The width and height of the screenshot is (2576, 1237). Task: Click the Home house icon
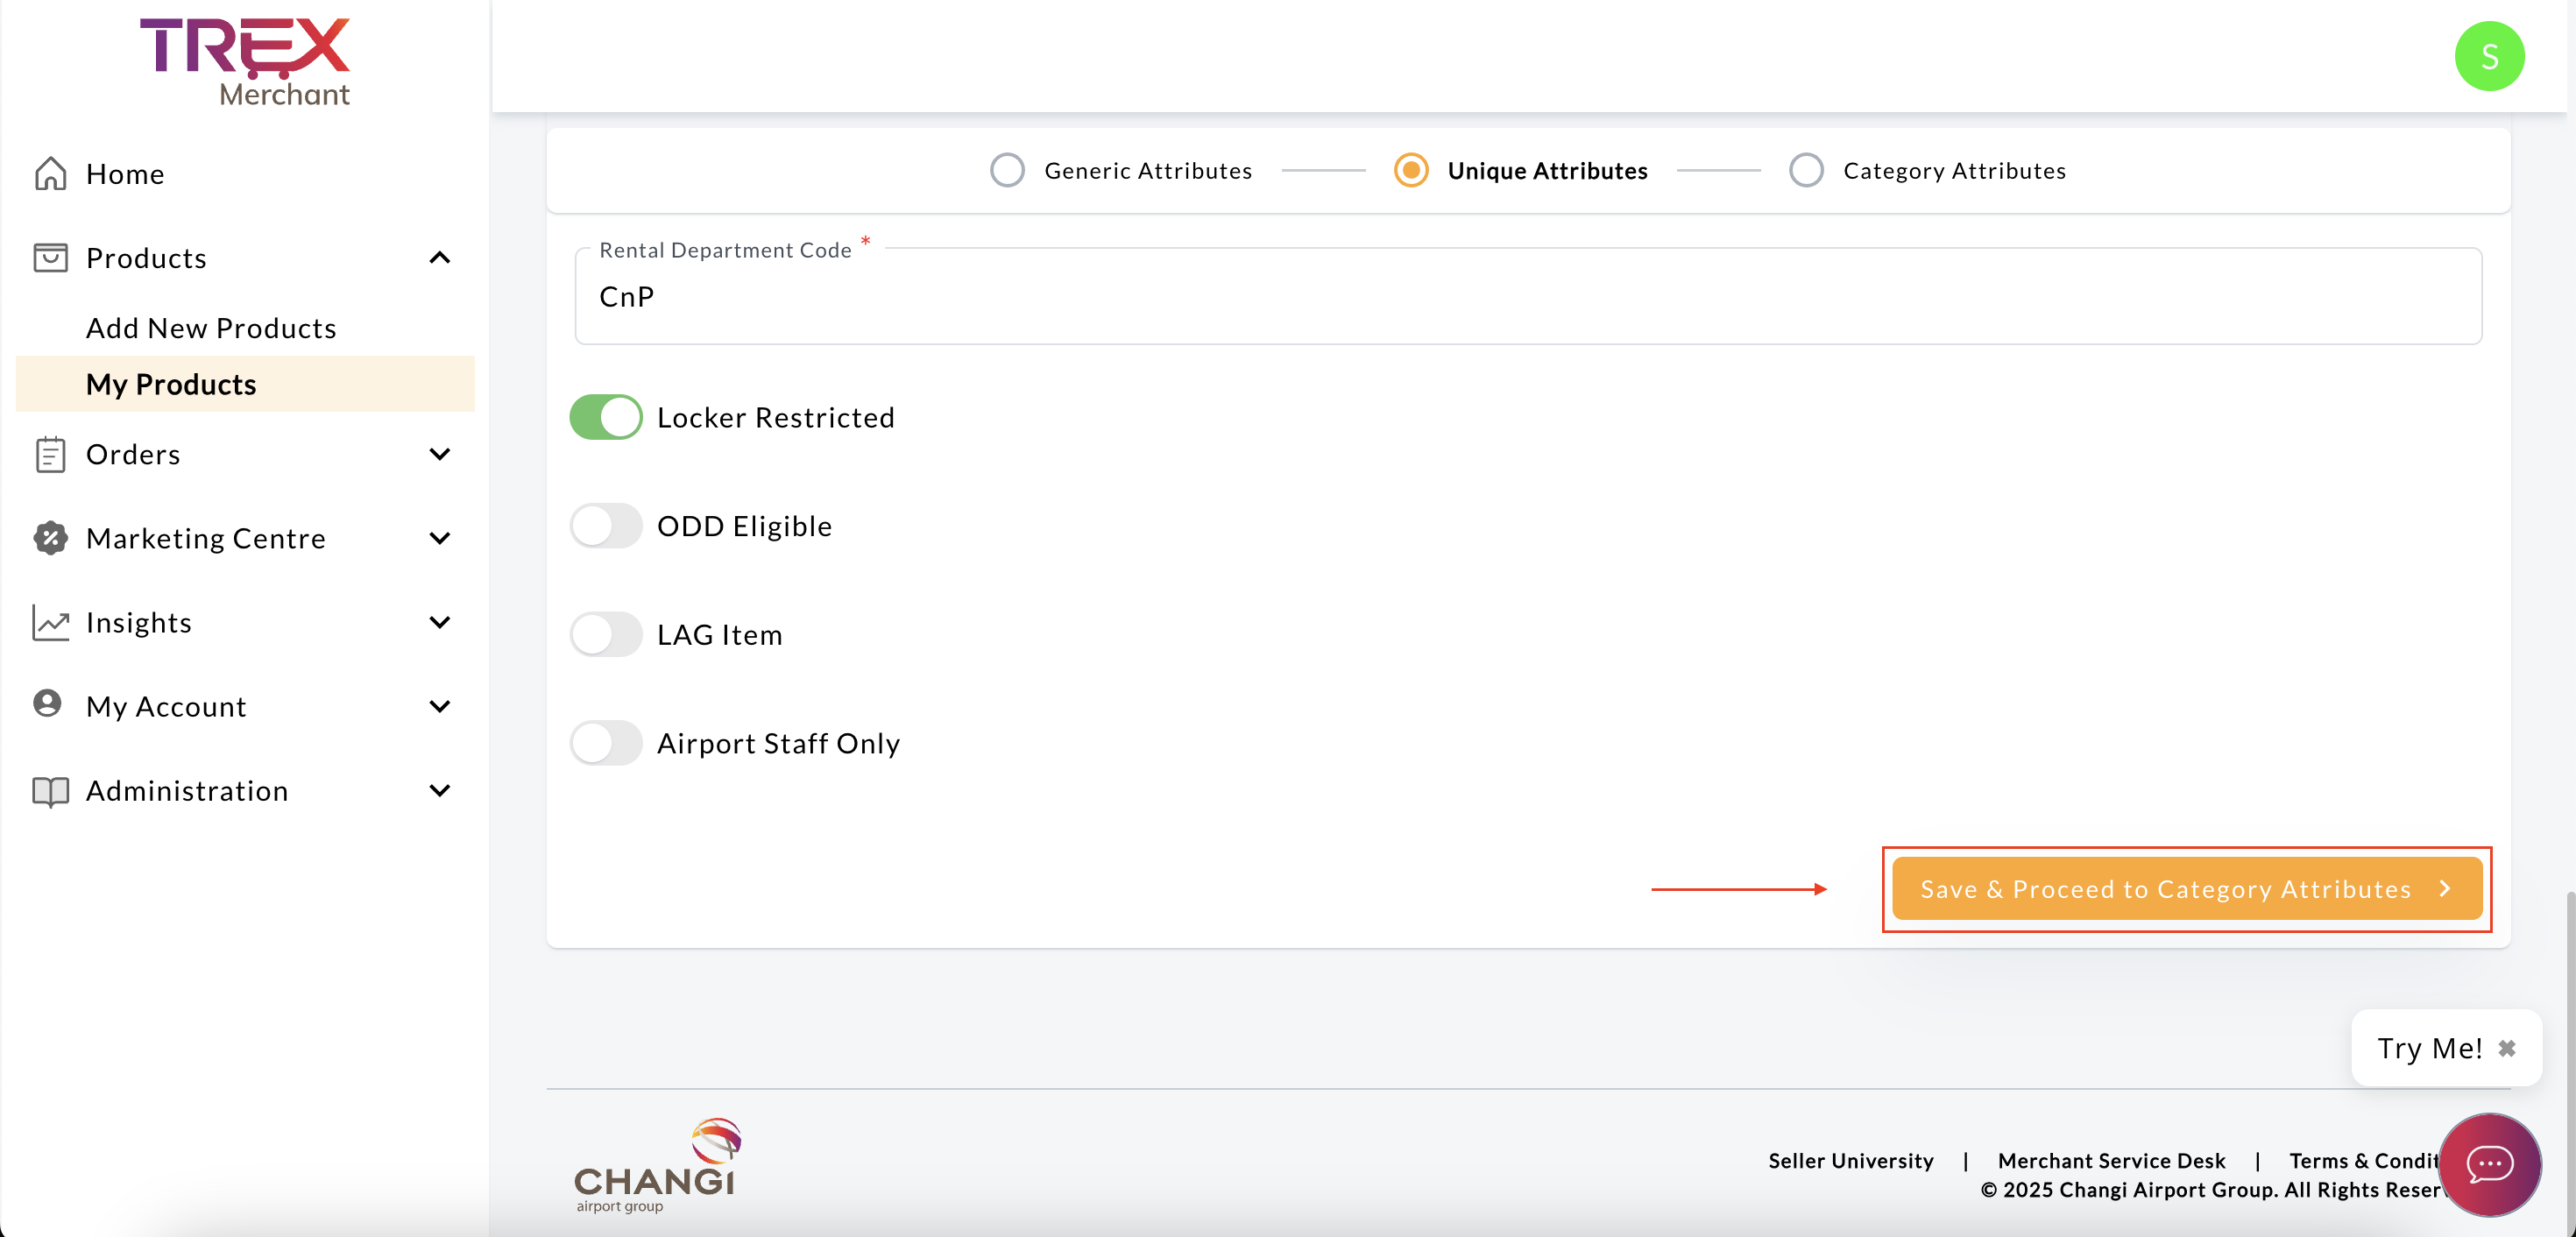[x=50, y=174]
